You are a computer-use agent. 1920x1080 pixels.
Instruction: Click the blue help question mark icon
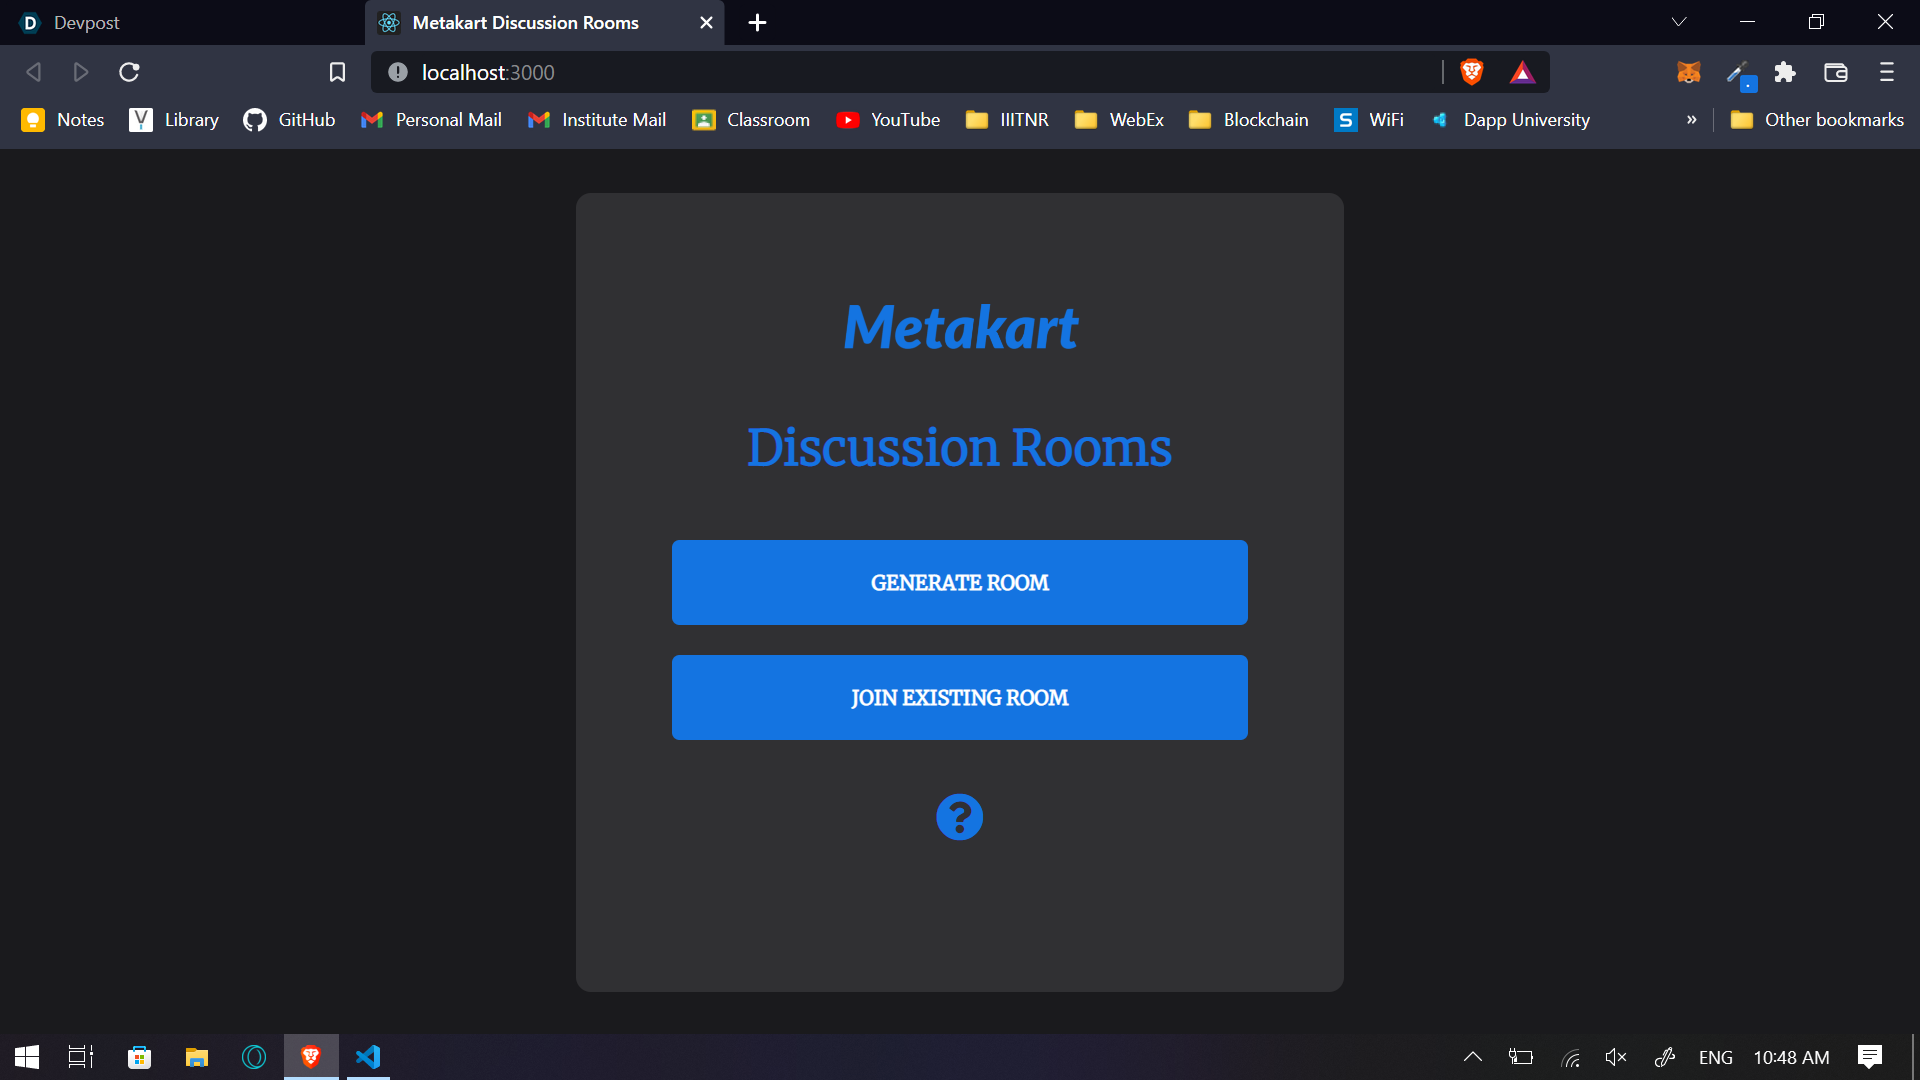959,817
